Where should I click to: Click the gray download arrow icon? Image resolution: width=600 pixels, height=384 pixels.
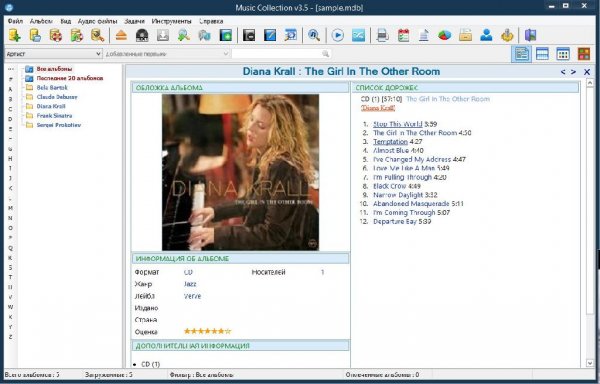163,35
